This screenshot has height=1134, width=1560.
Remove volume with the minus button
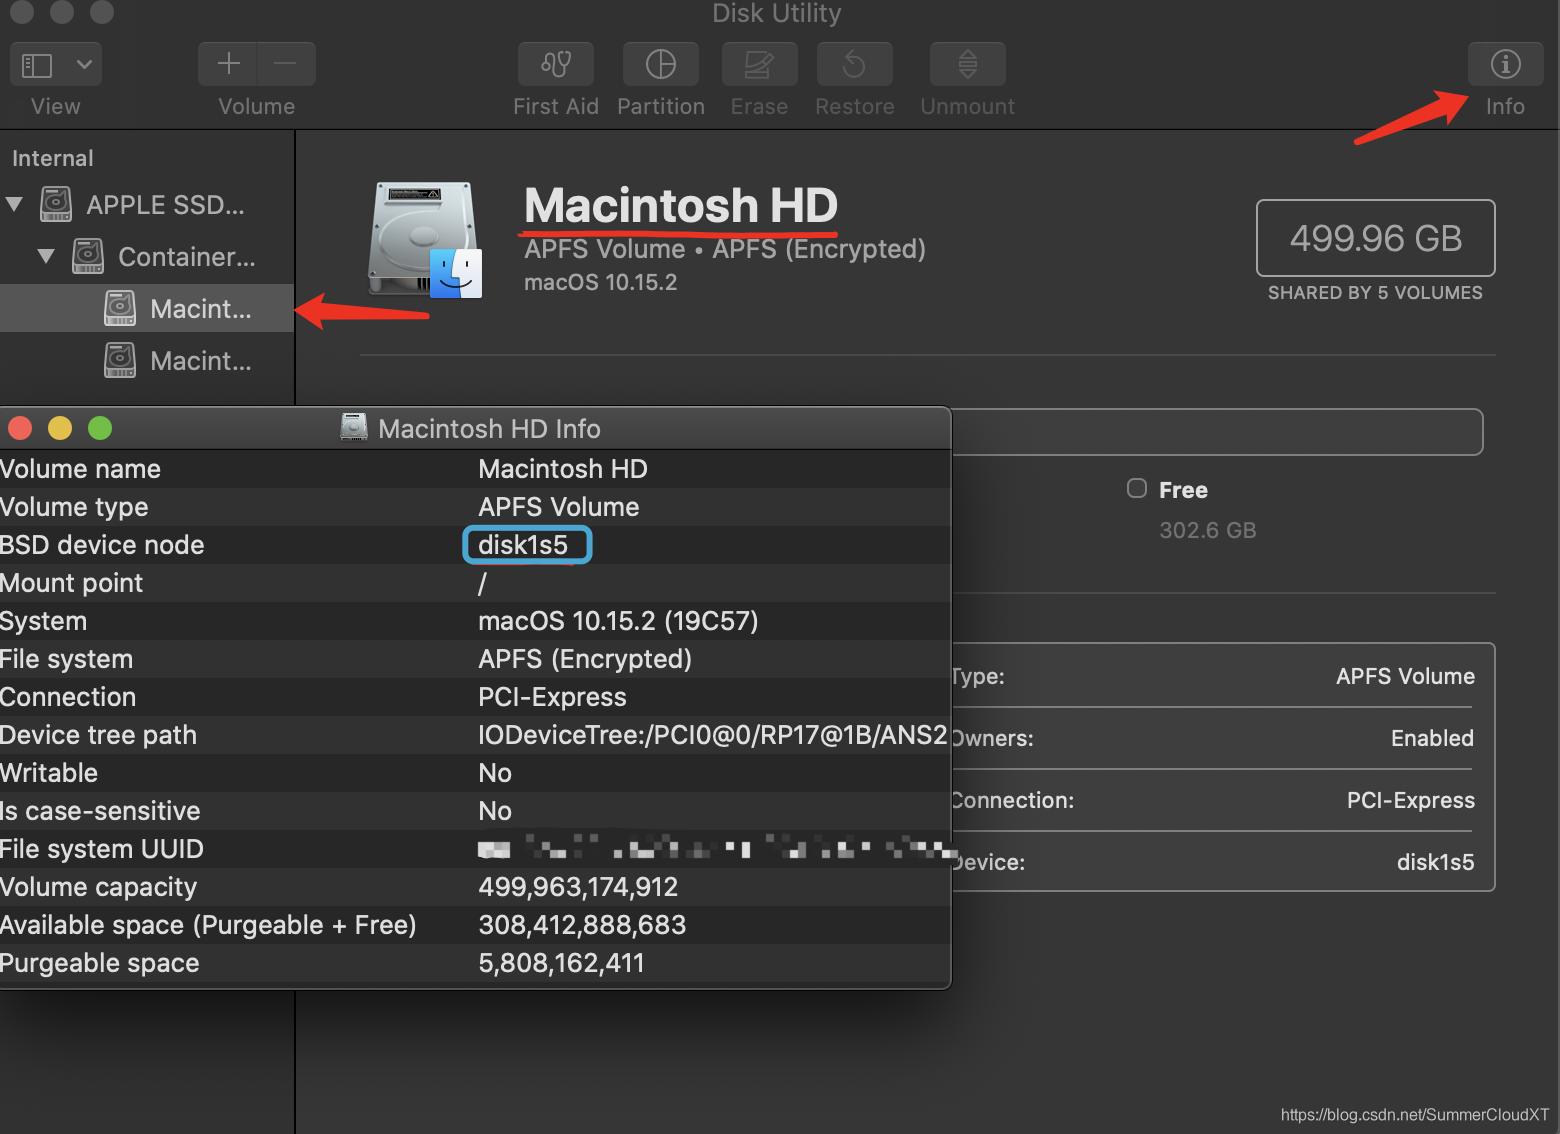(286, 64)
